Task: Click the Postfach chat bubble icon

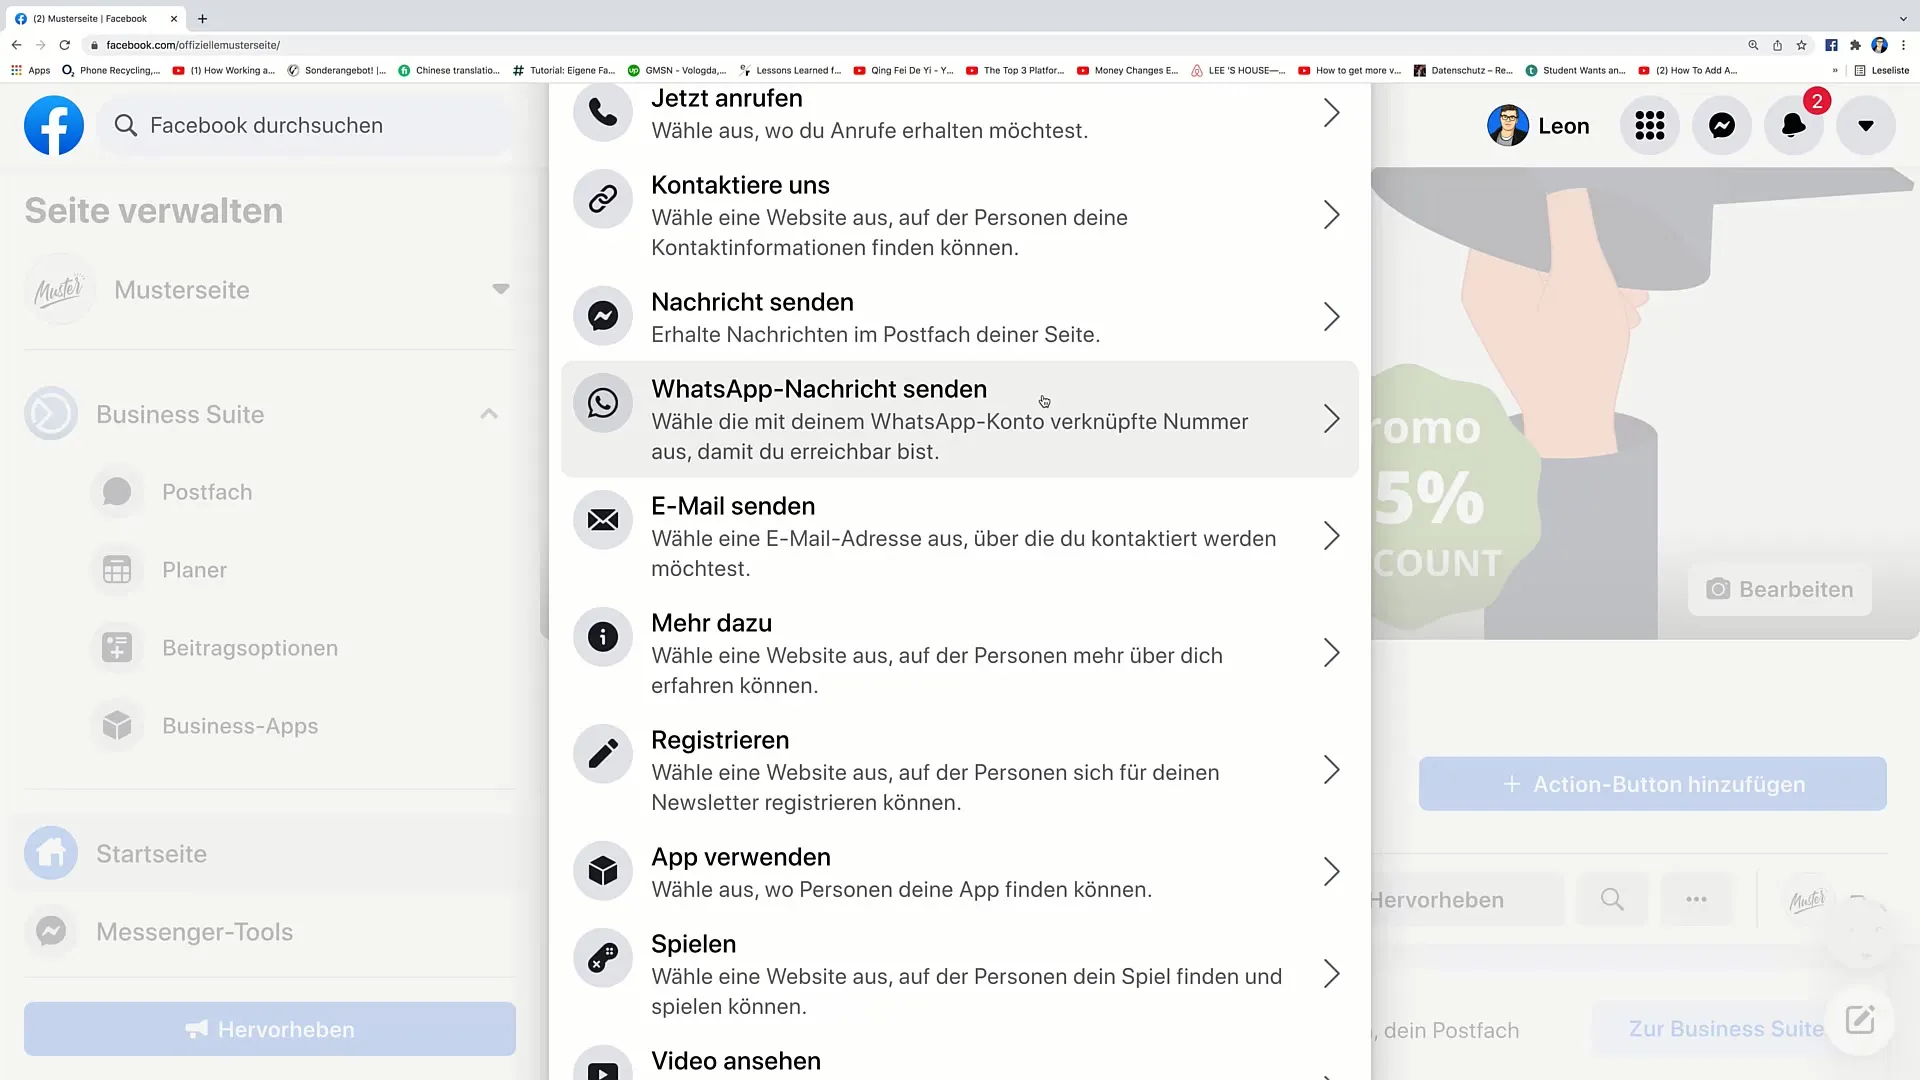Action: [117, 492]
